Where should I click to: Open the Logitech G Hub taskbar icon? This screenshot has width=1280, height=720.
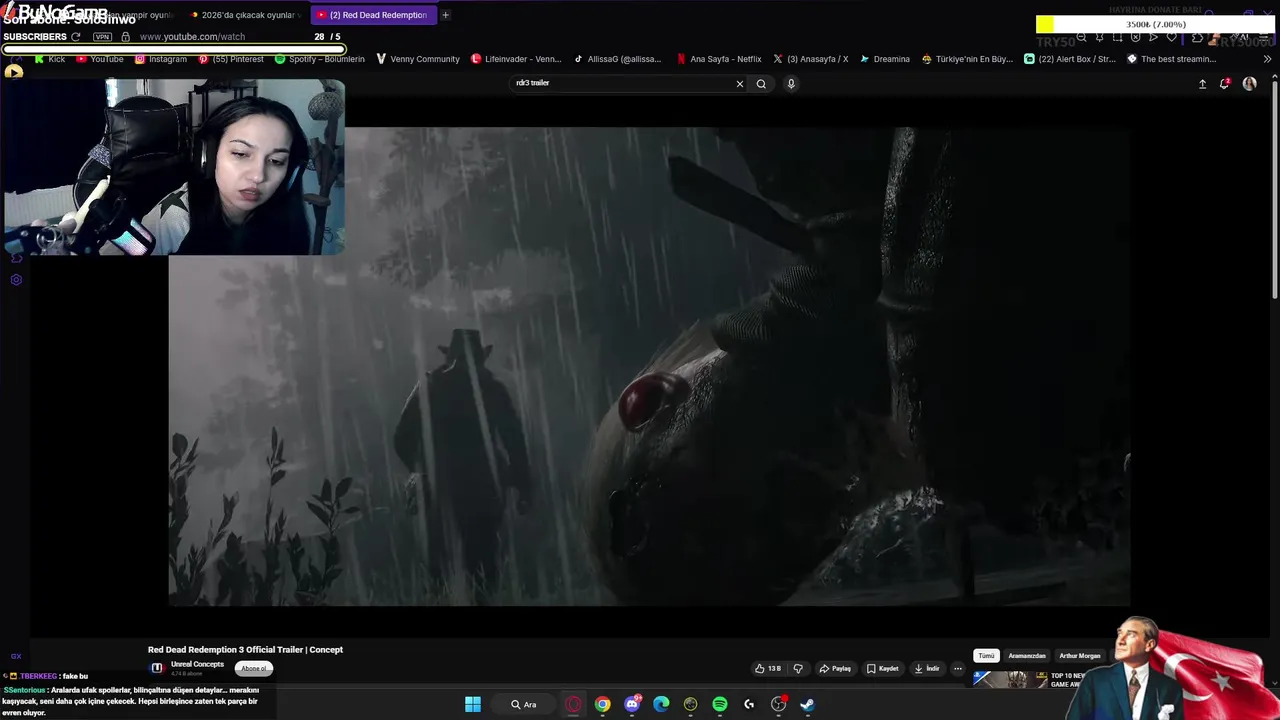point(749,705)
